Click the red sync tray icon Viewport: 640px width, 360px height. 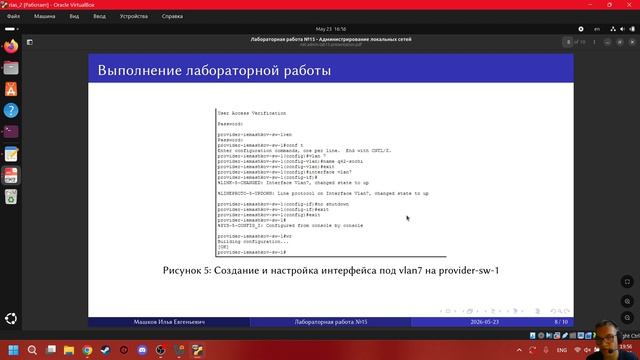[532, 350]
